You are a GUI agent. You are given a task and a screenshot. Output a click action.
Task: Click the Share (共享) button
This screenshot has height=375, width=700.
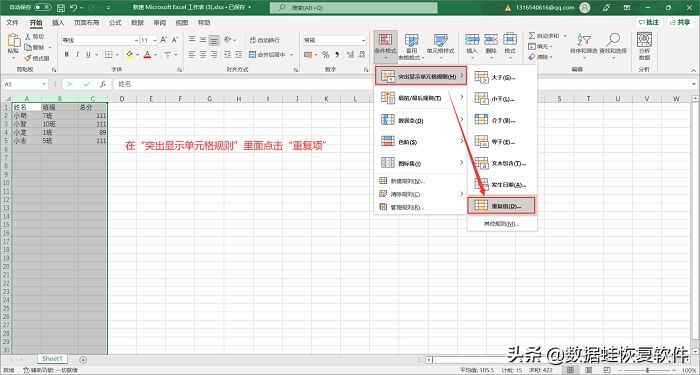click(x=680, y=22)
